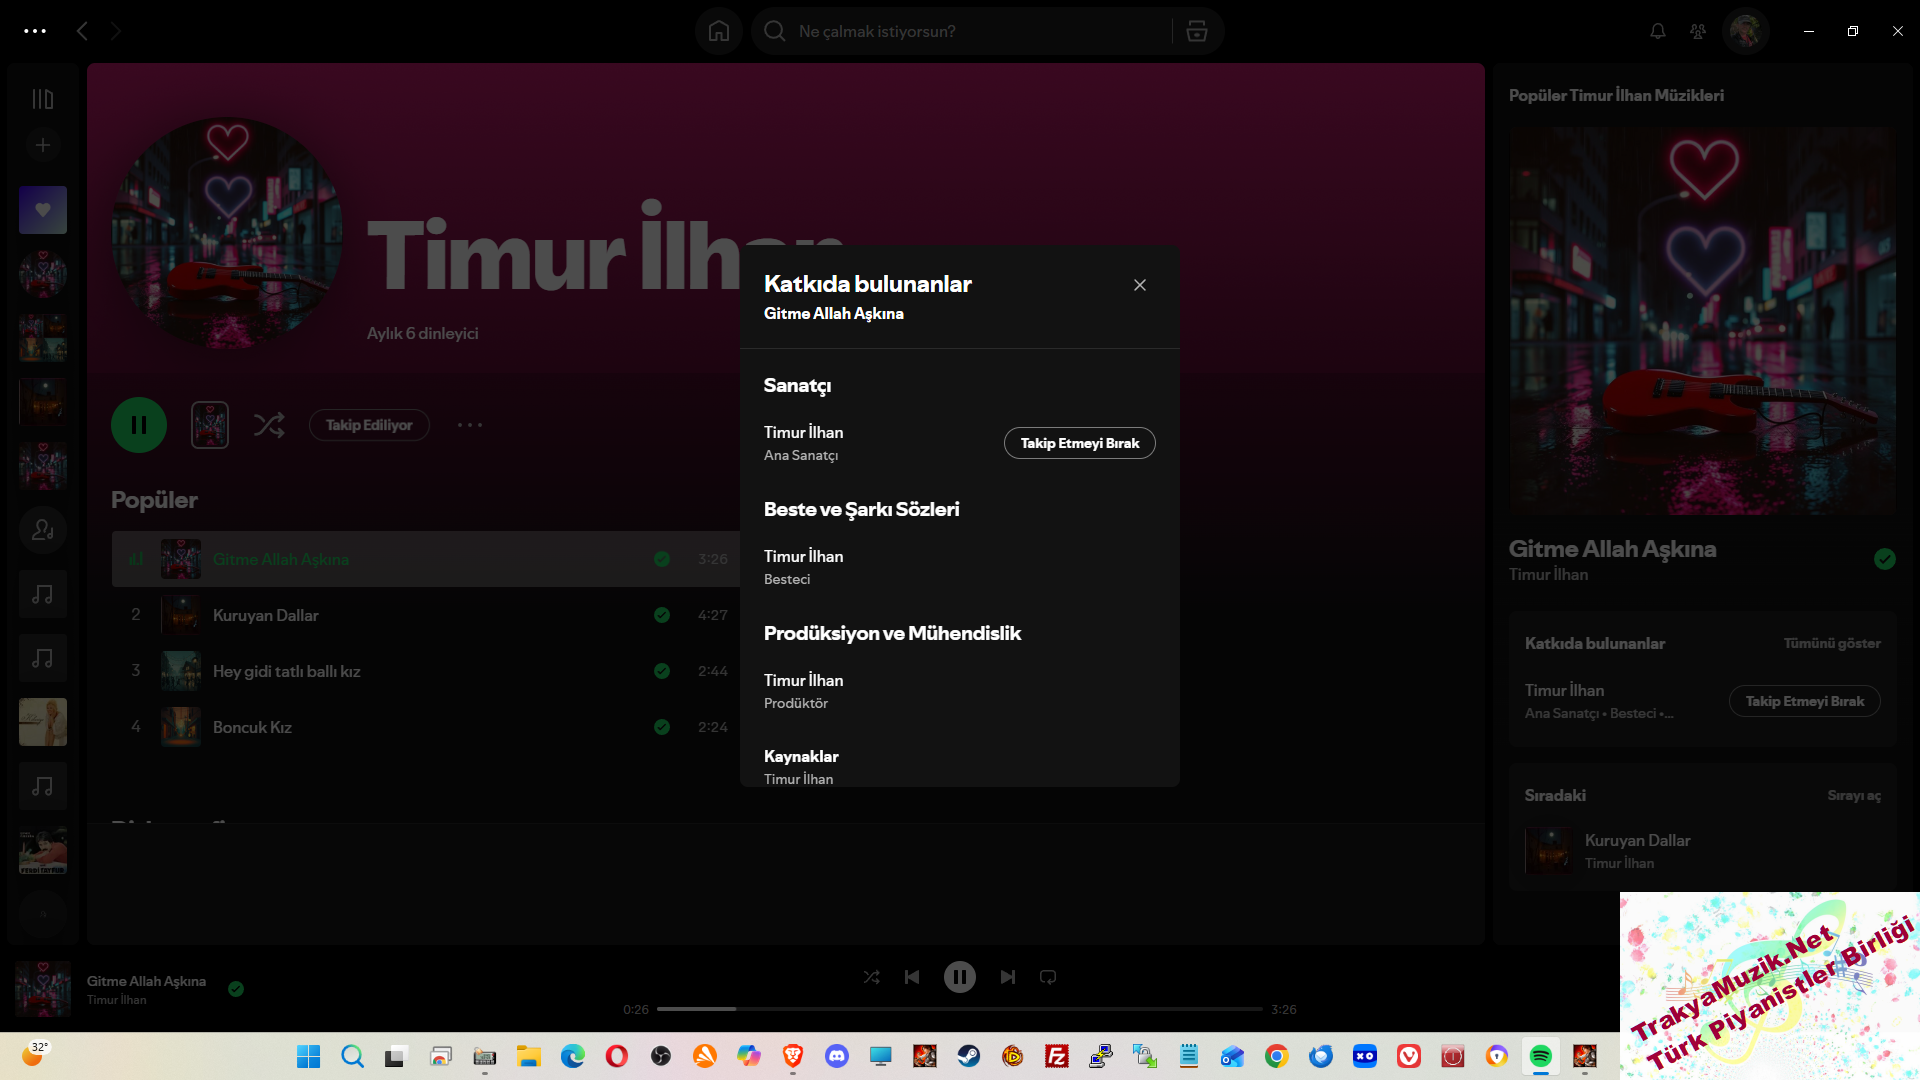1920x1080 pixels.
Task: Expand the library sidebar icon
Action: coord(43,99)
